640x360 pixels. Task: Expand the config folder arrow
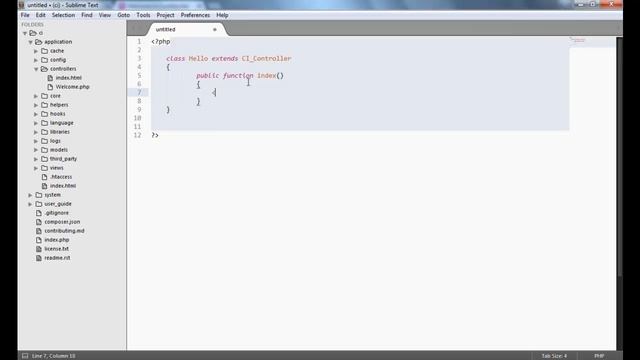[x=36, y=60]
